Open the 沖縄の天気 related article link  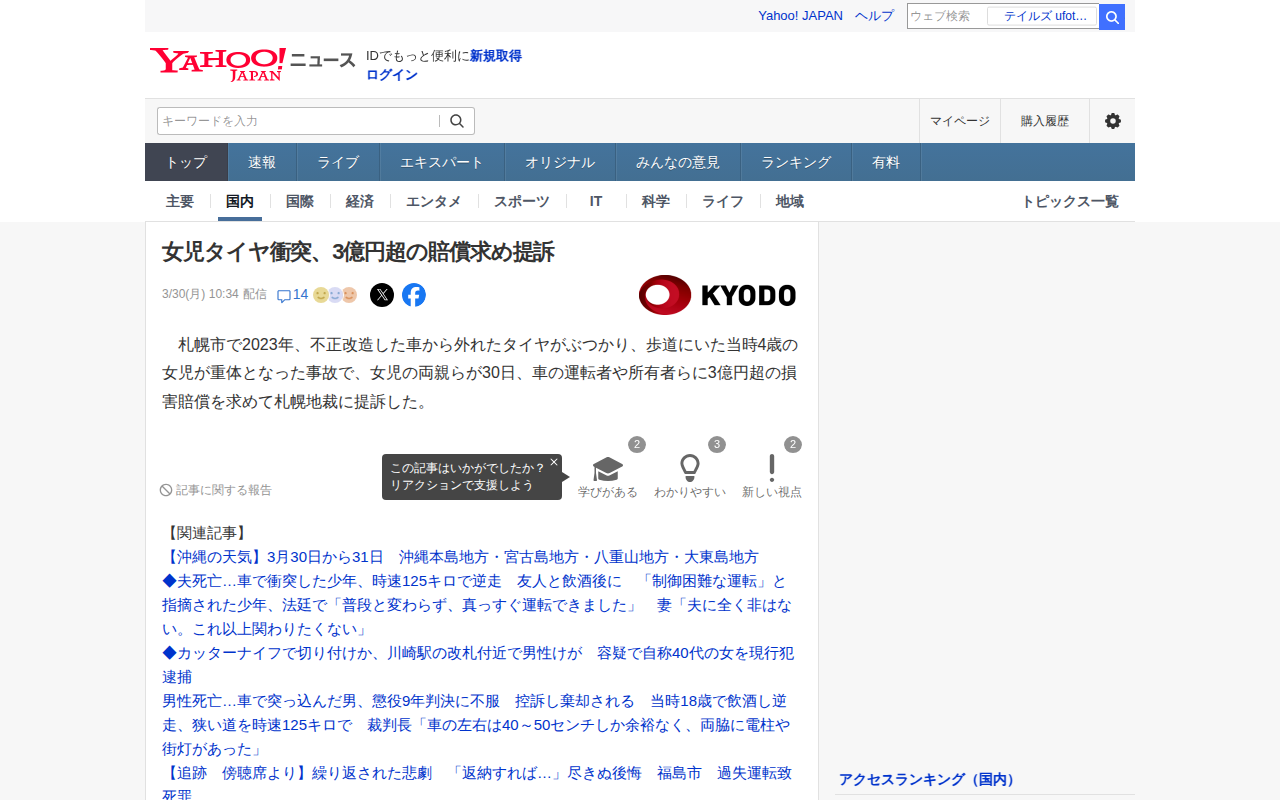pyautogui.click(x=460, y=557)
